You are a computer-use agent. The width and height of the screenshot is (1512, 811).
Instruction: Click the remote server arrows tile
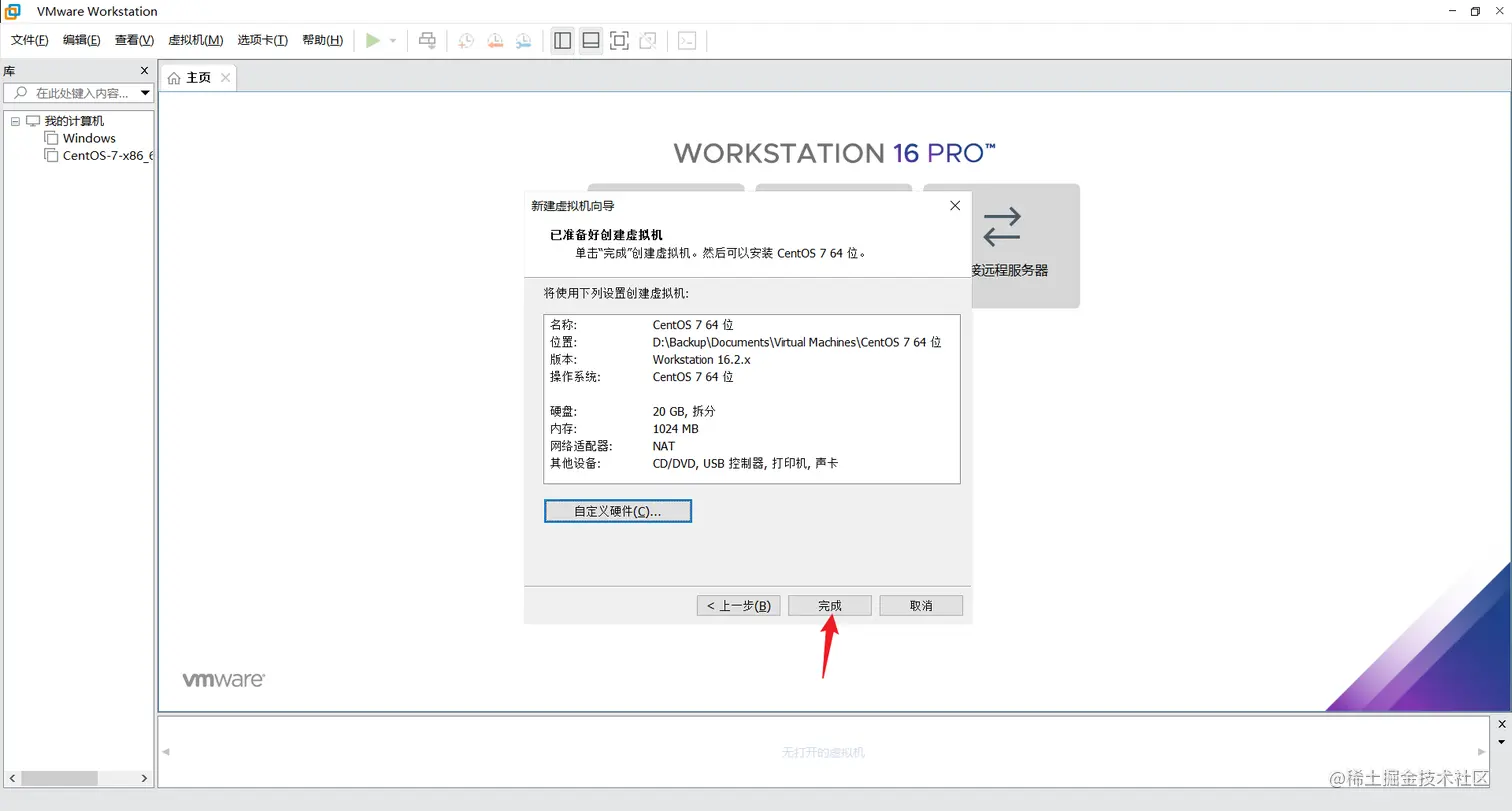pos(1002,227)
